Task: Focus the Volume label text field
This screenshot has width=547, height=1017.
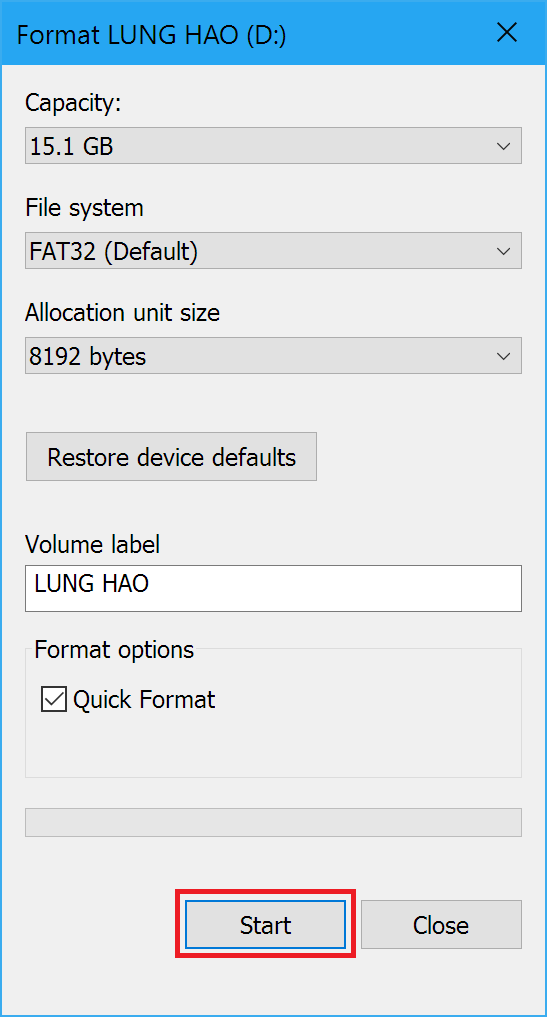Action: click(x=273, y=588)
